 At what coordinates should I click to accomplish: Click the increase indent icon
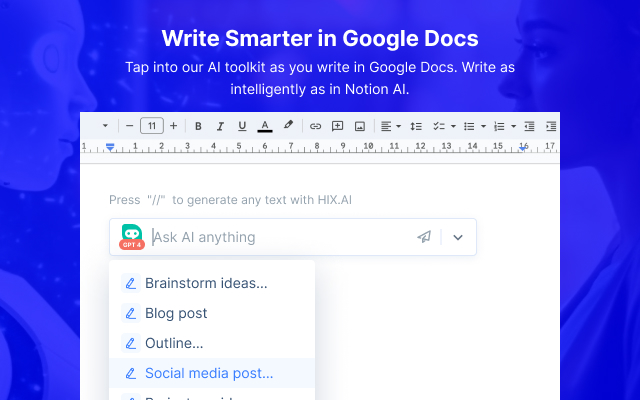pos(551,127)
